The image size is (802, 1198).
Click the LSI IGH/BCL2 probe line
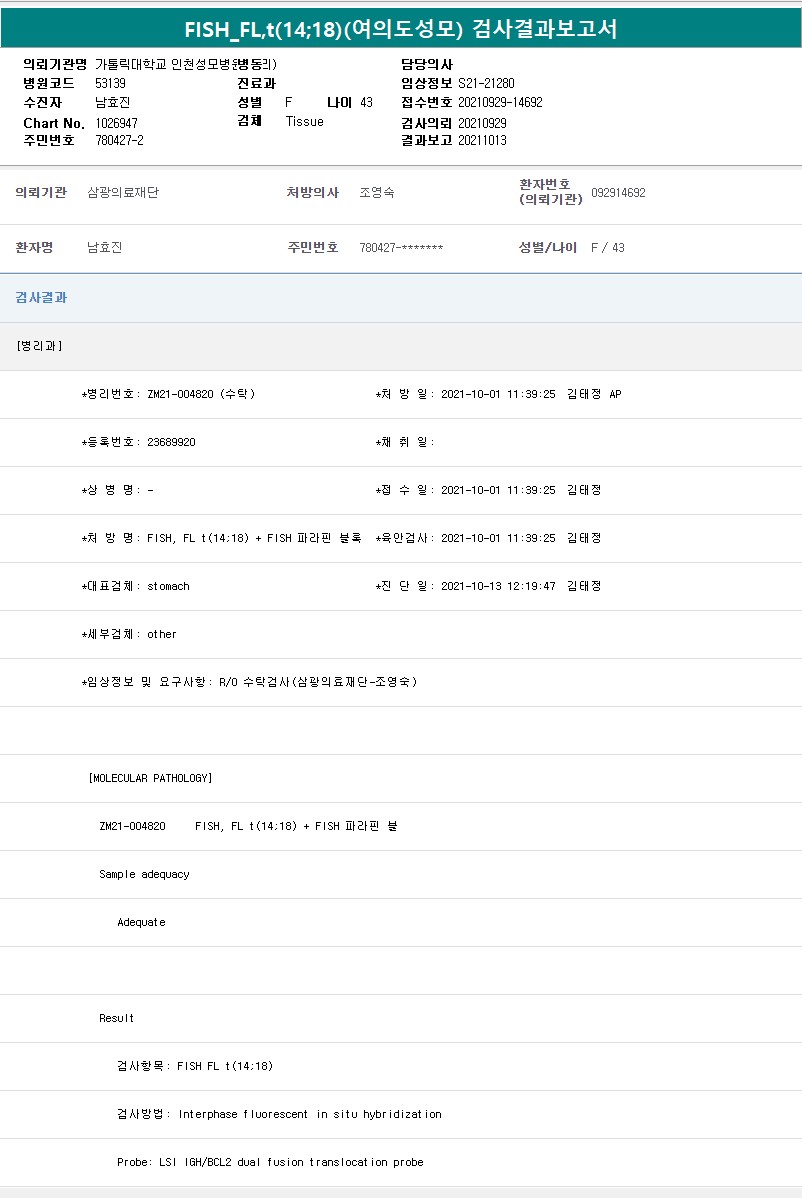270,1163
